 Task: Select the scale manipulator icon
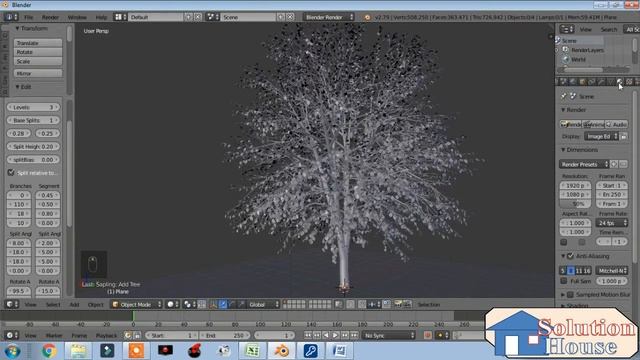(242, 304)
